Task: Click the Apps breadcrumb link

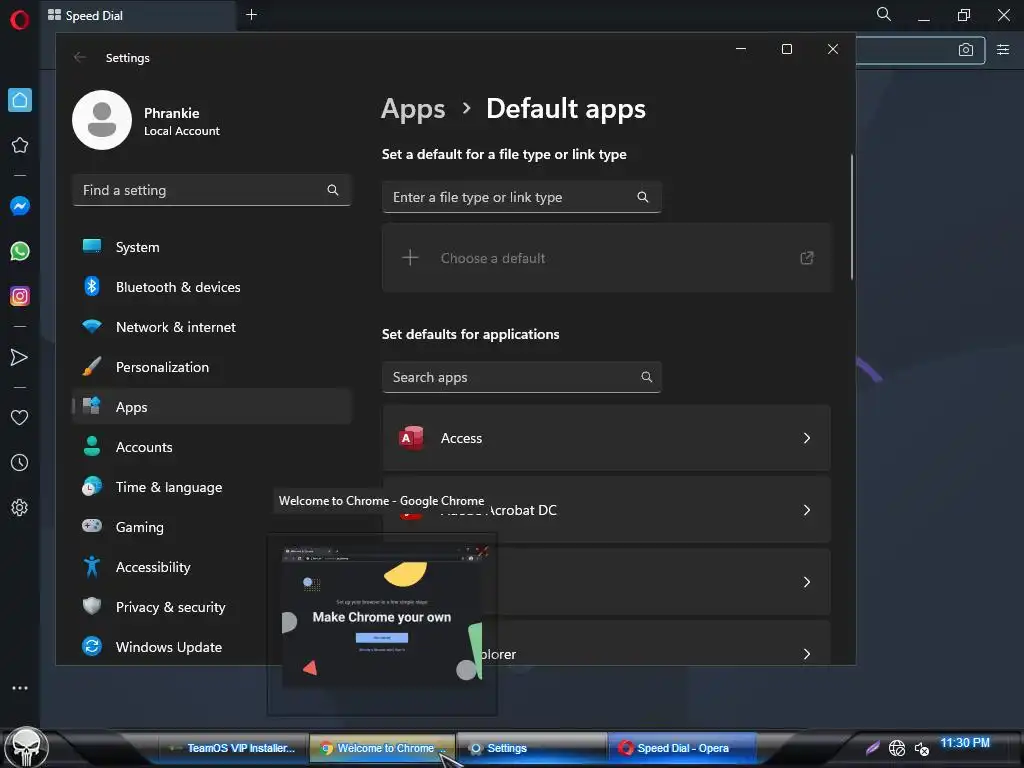Action: [x=413, y=109]
